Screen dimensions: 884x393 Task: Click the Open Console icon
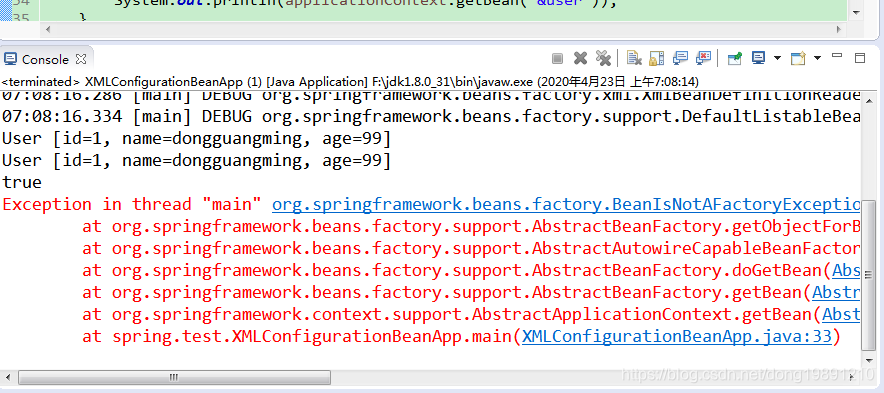point(798,58)
